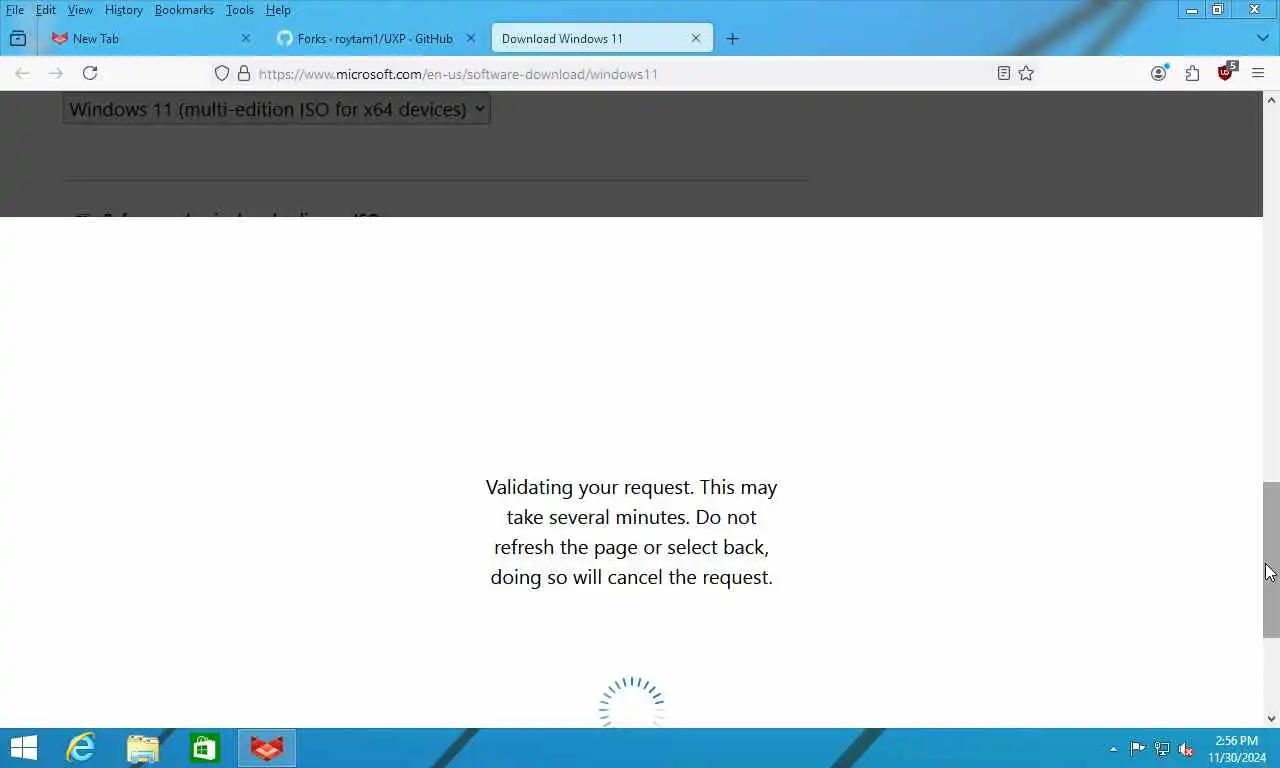Open the Firefox View tab icon

[18, 38]
